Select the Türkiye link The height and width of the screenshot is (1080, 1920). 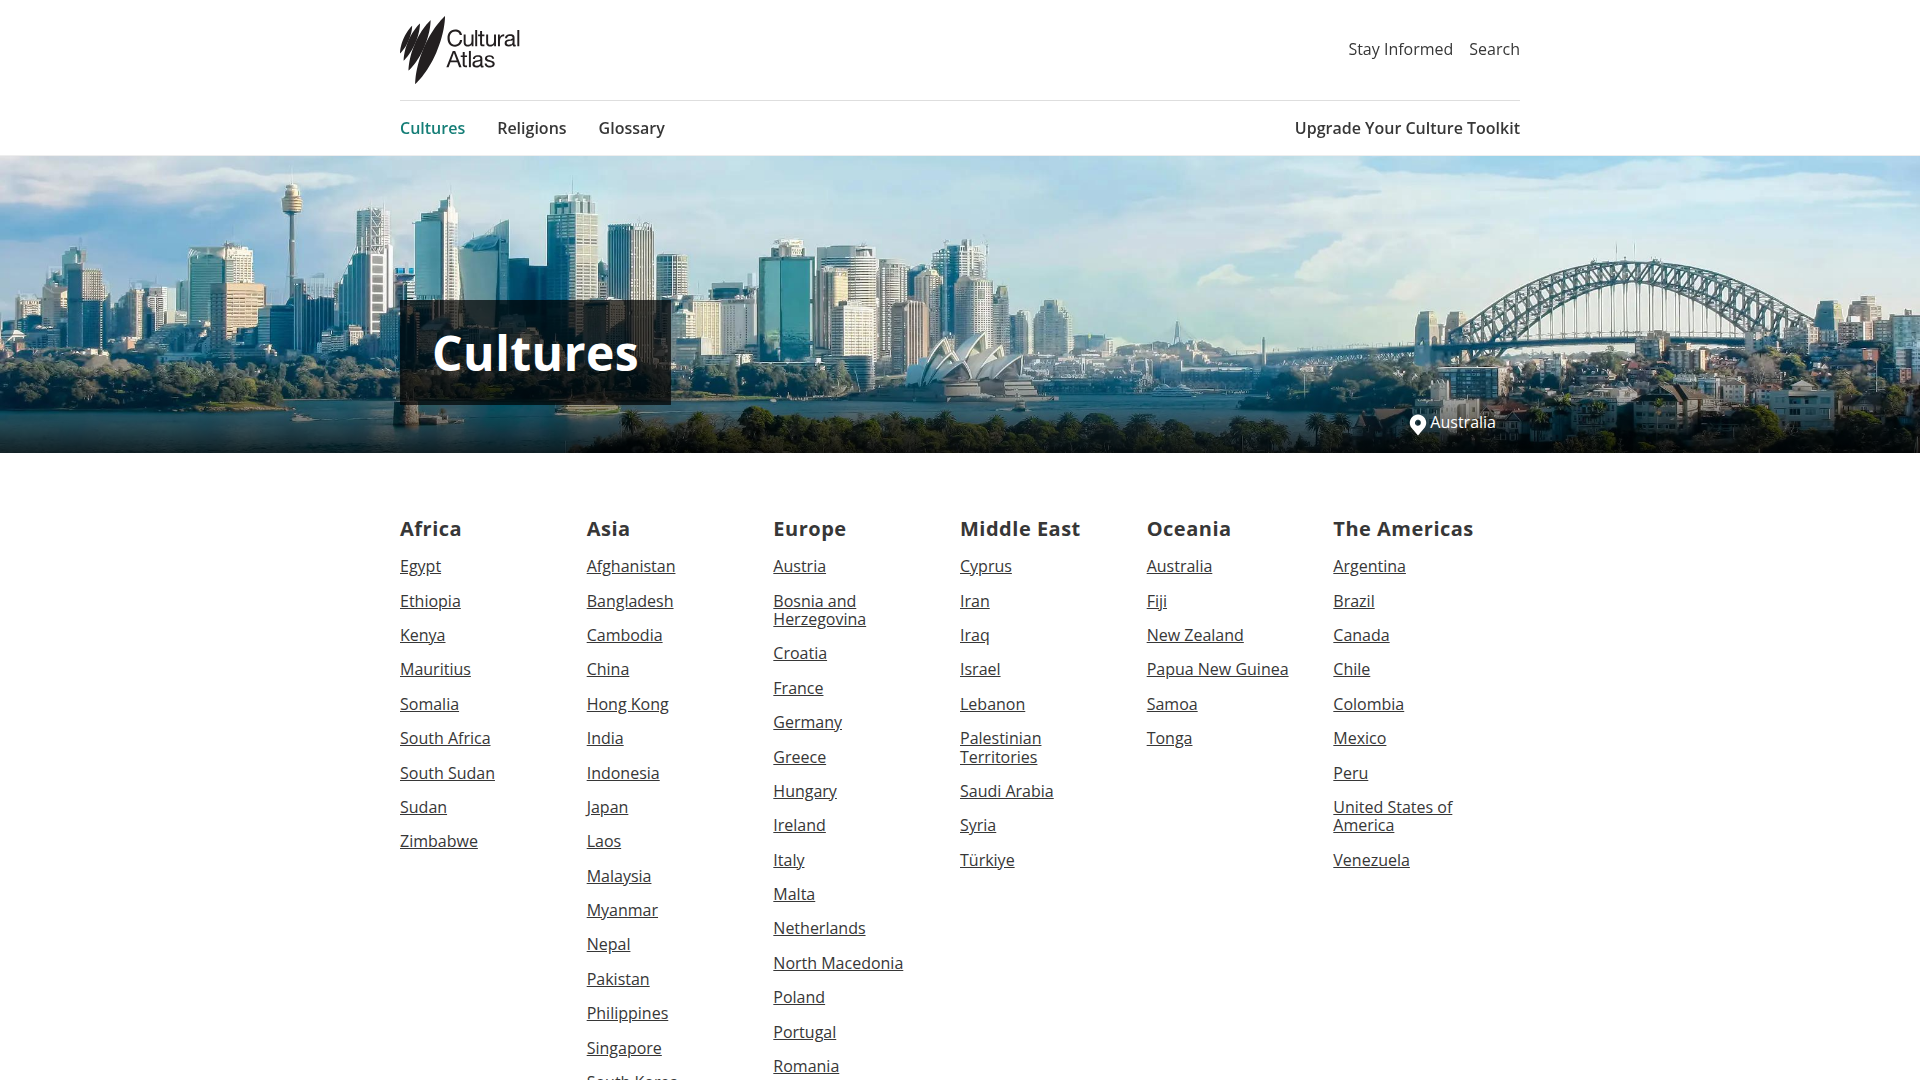(x=987, y=860)
